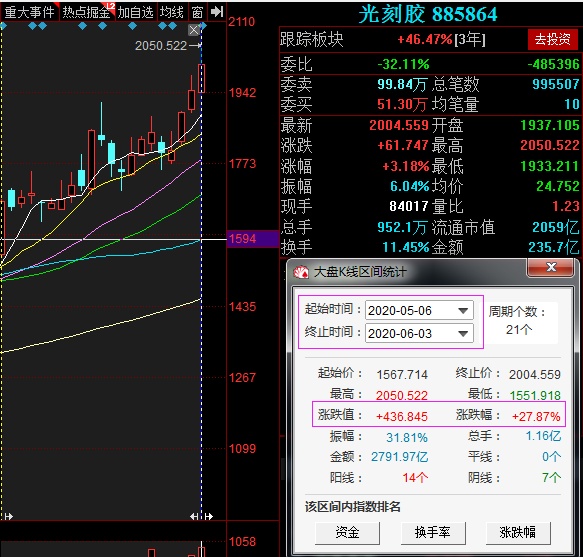Click the first blue diamond event marker
This screenshot has width=583, height=557.
pyautogui.click(x=3, y=26)
